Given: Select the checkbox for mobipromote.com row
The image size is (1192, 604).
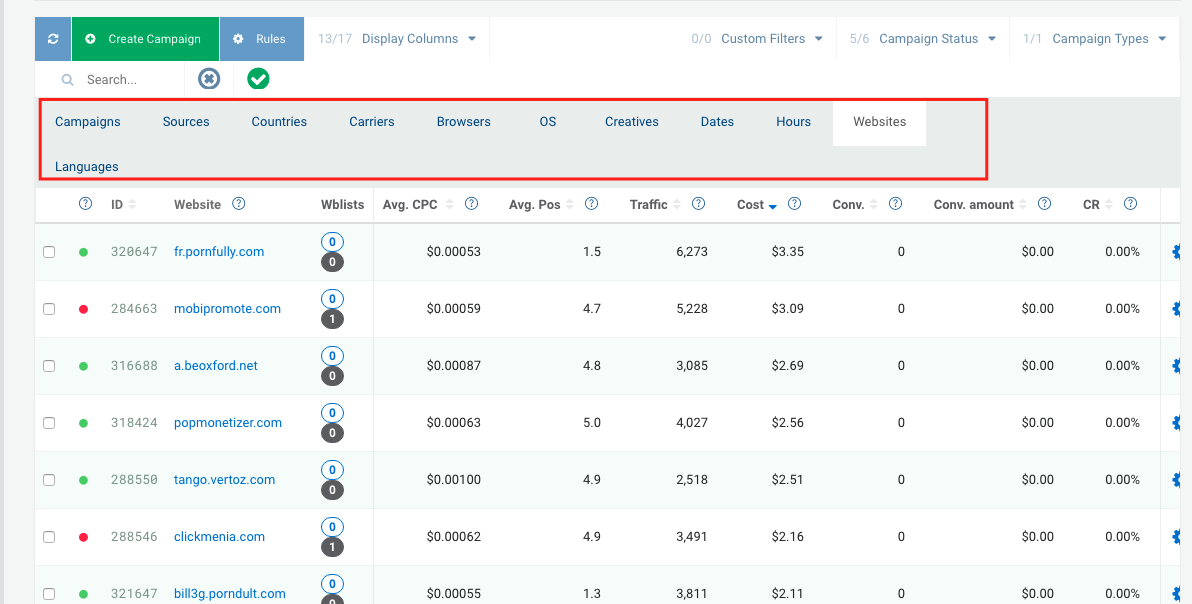Looking at the screenshot, I should point(49,309).
